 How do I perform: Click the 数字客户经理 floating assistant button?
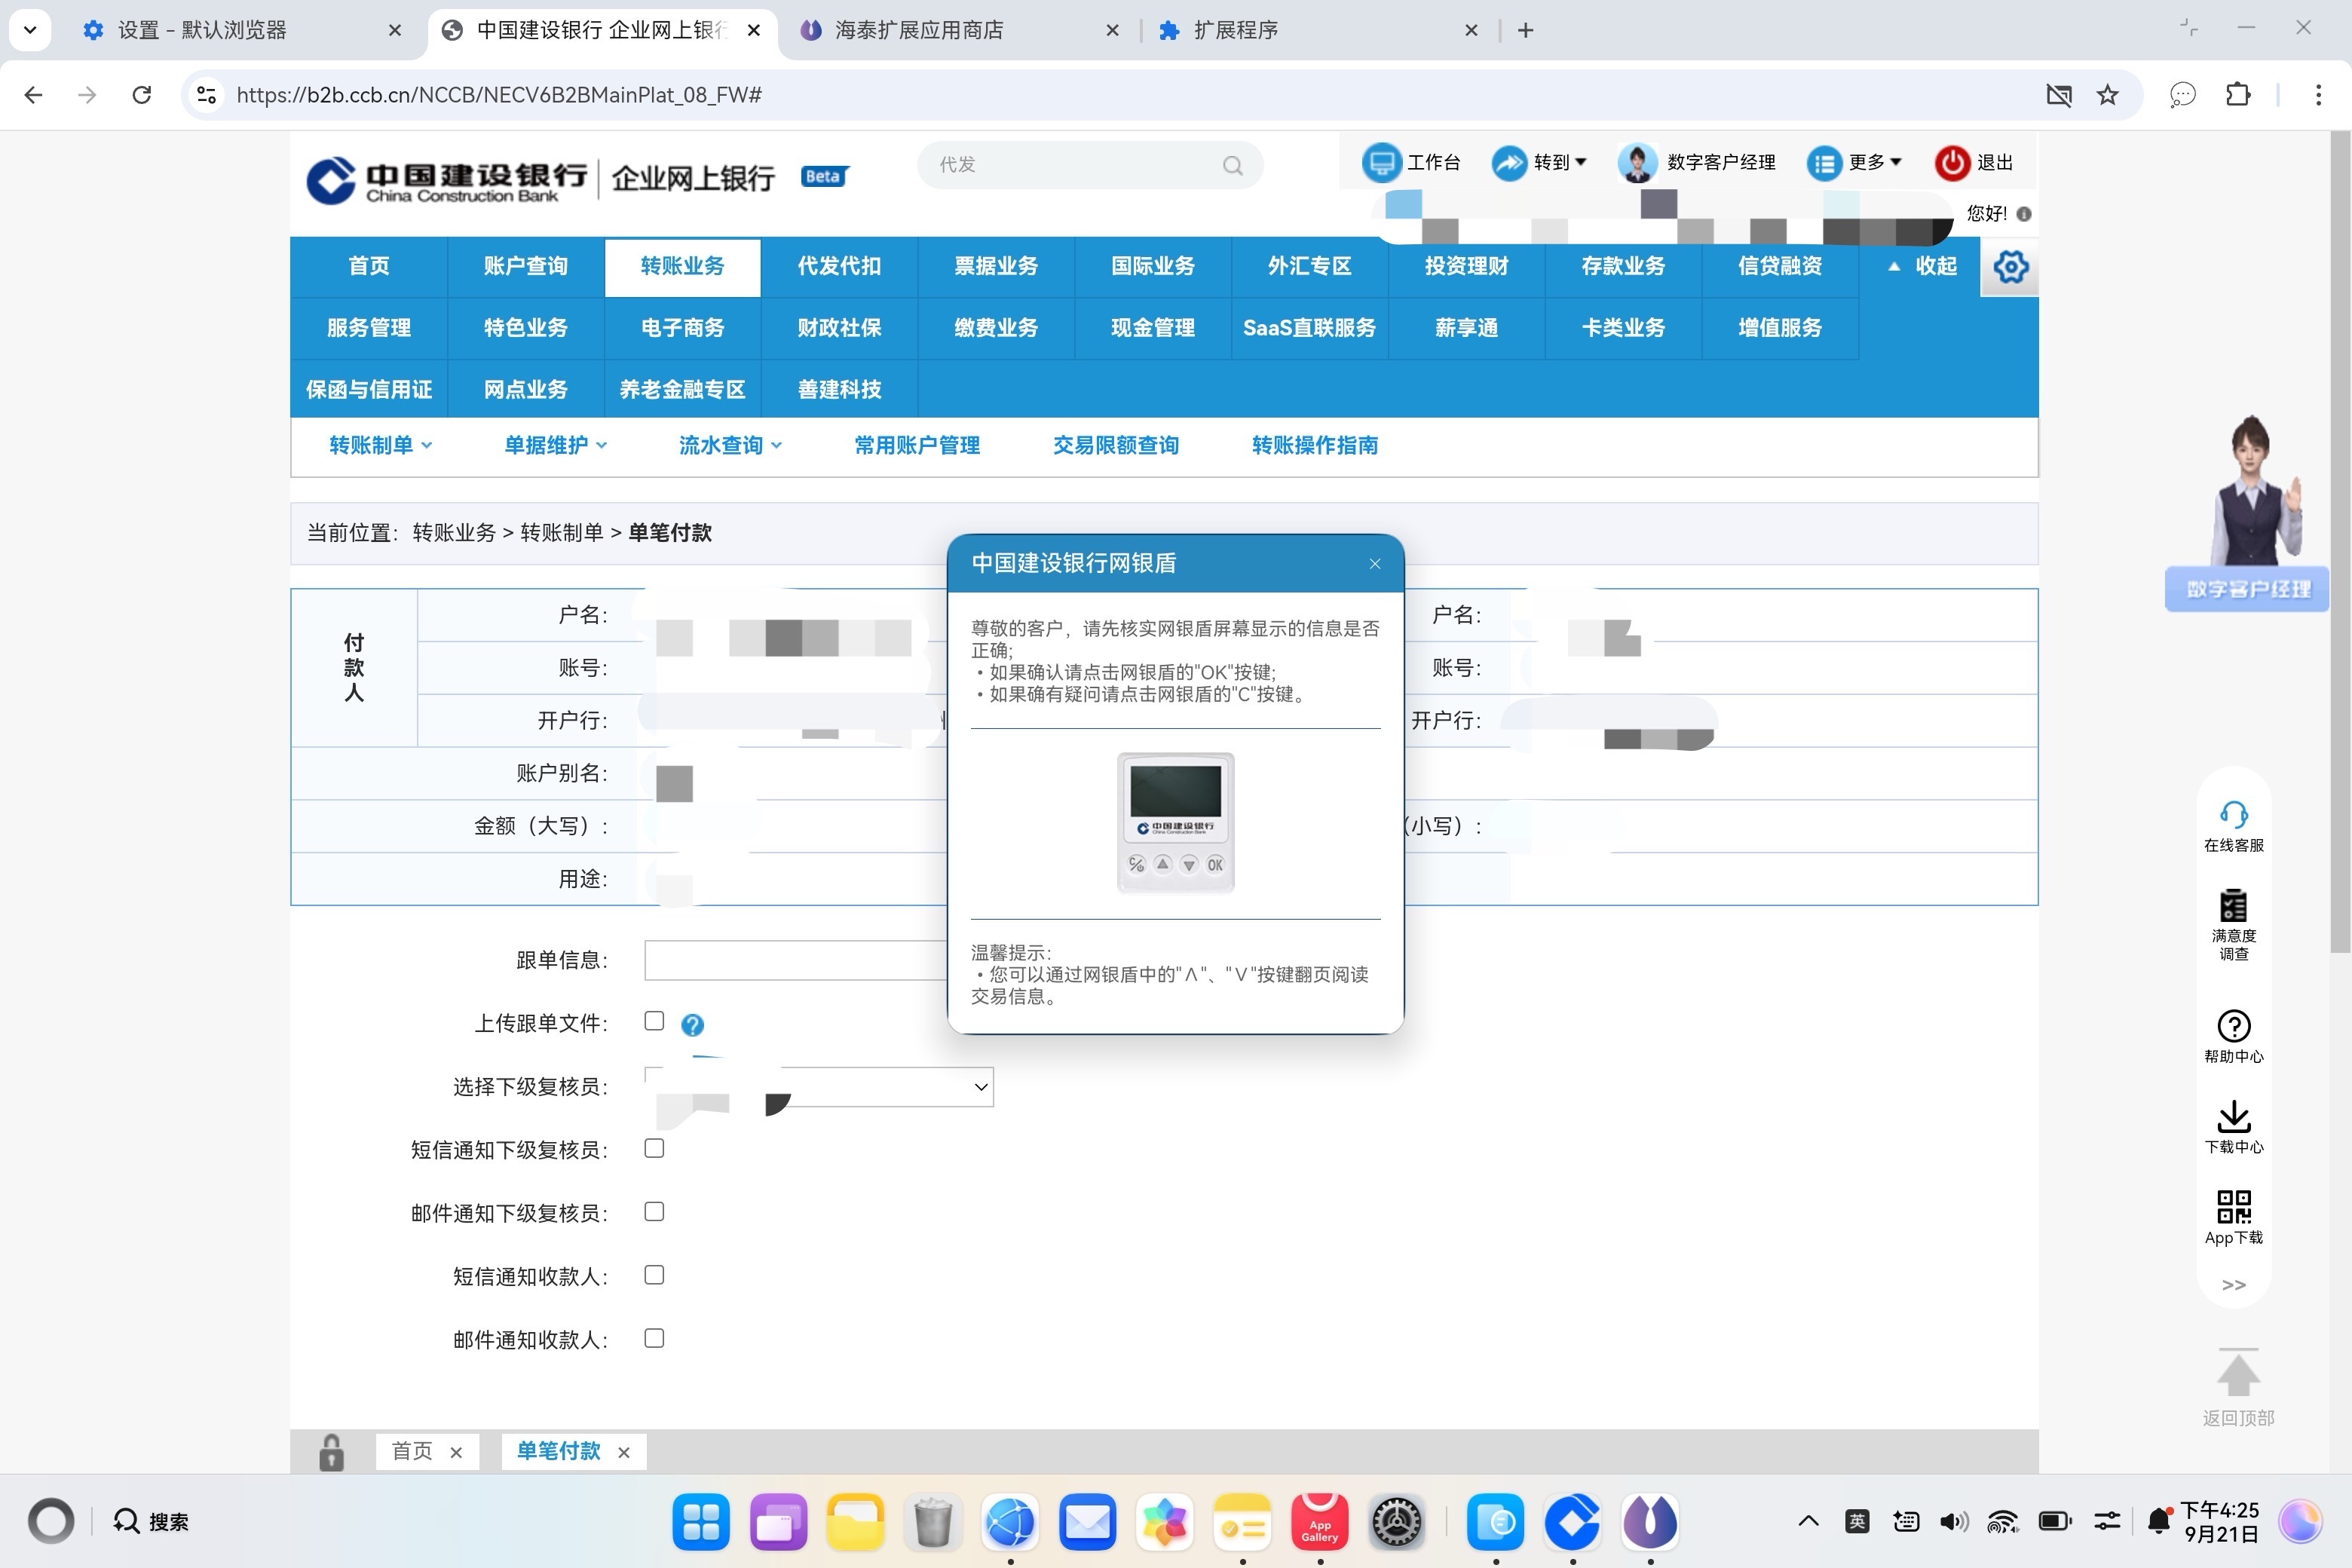point(2247,590)
